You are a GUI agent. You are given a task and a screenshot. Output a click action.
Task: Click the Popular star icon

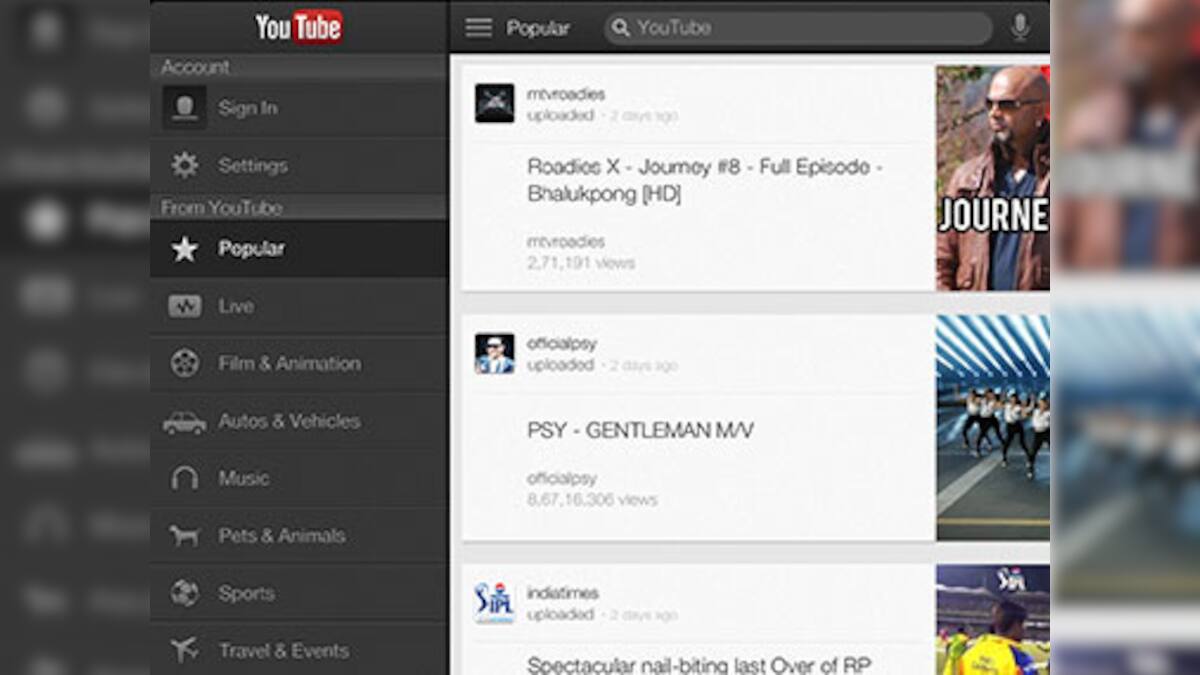(x=185, y=249)
